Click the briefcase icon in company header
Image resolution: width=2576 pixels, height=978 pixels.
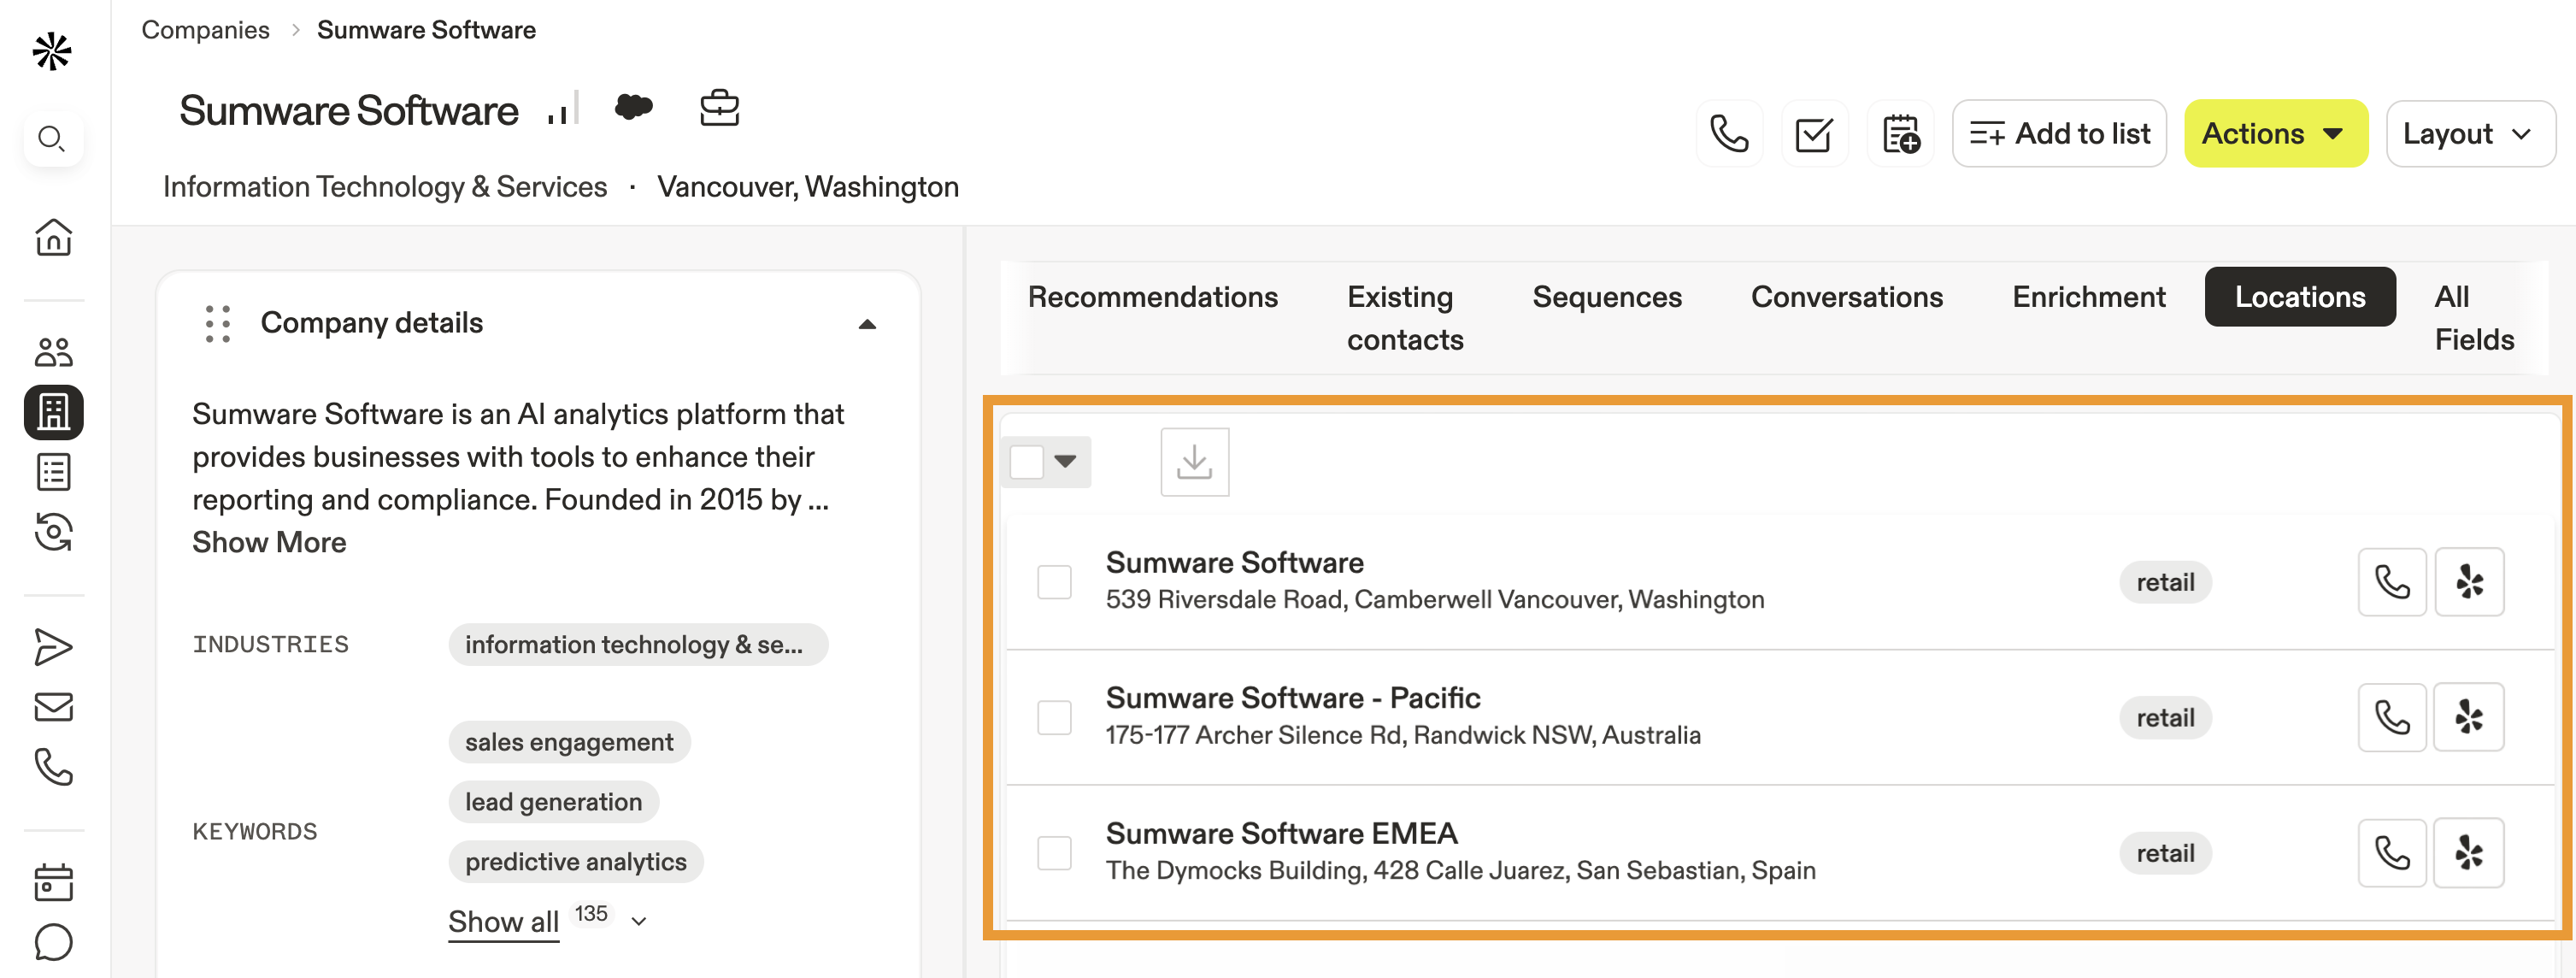tap(719, 108)
